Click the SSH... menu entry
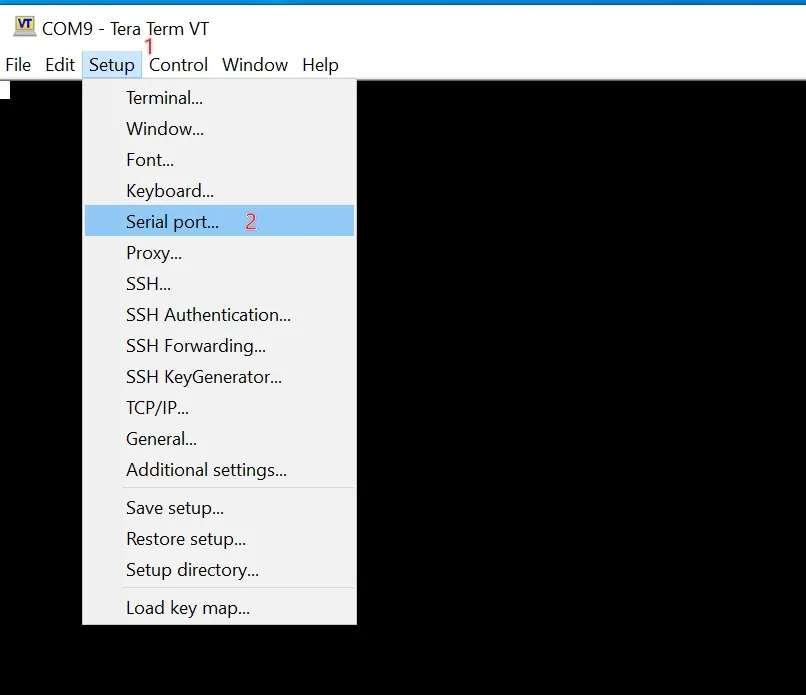806x695 pixels. (x=219, y=284)
